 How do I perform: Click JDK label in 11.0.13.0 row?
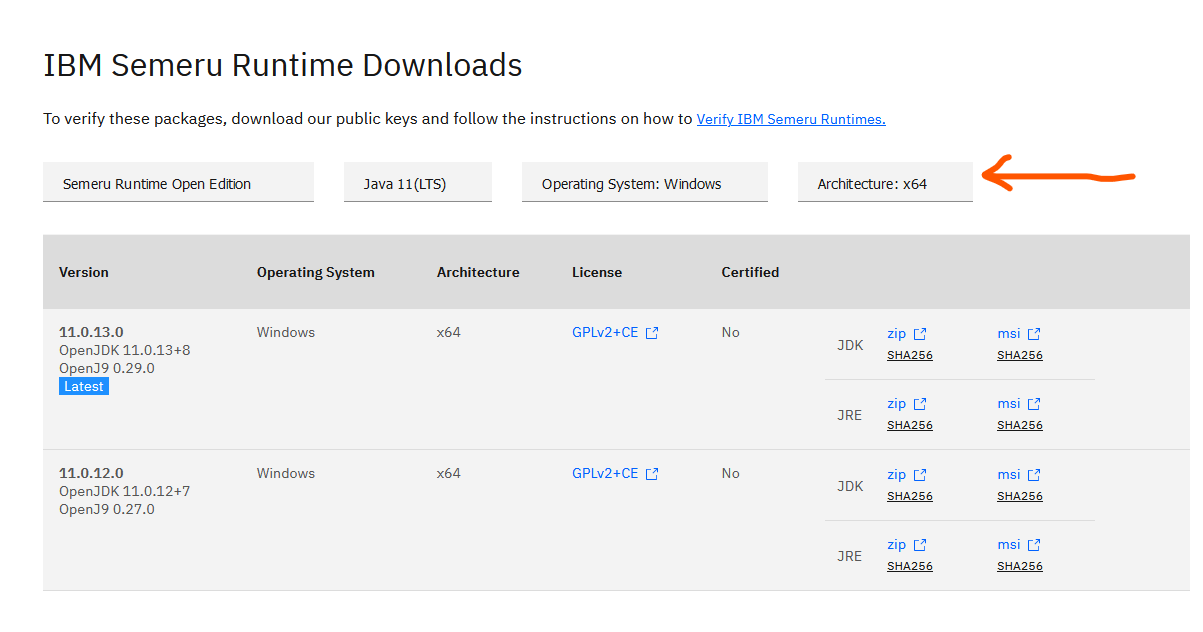point(850,345)
